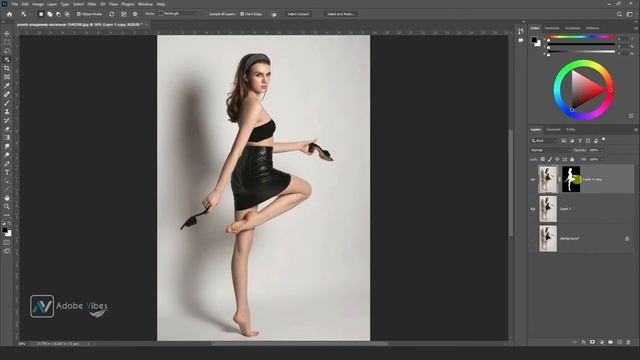The height and width of the screenshot is (360, 640).
Task: Open the tool preset picker arrow
Action: click(31, 14)
